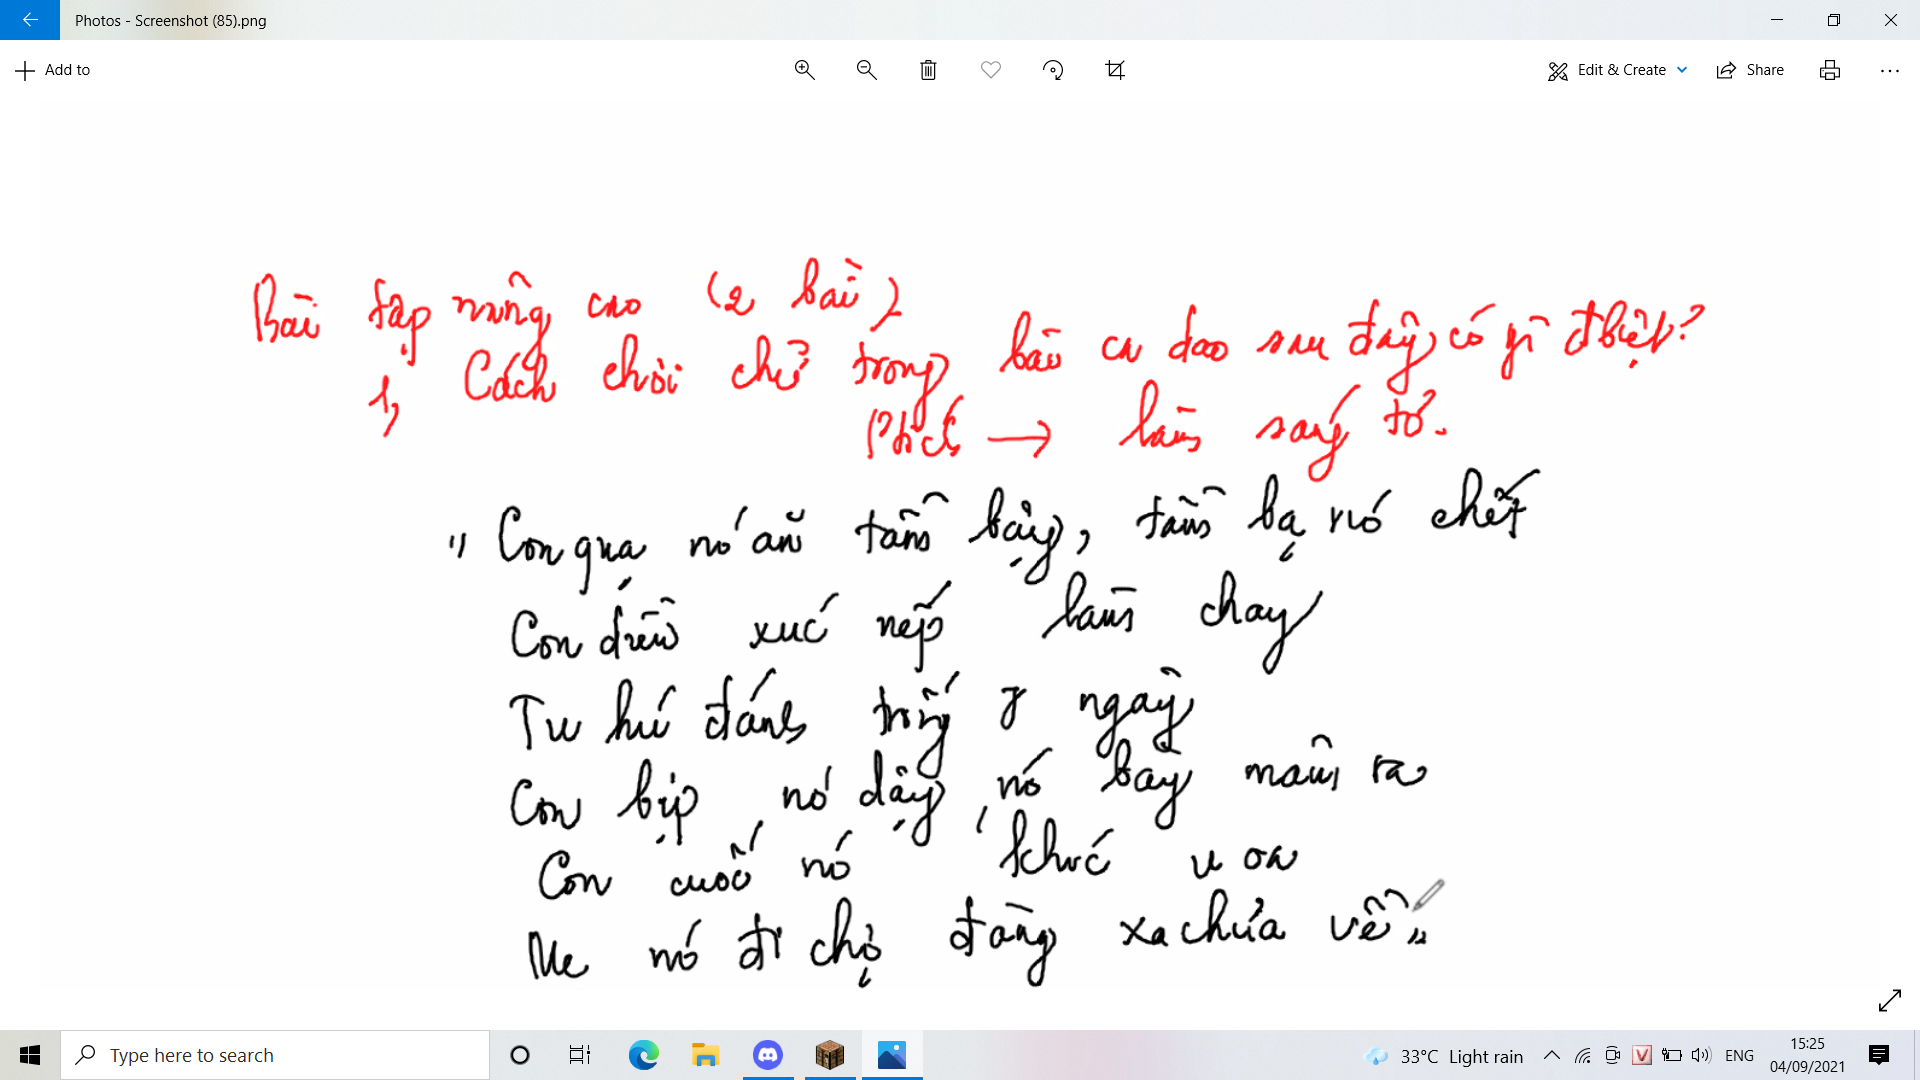Open Task View on taskbar
This screenshot has height=1080, width=1920.
click(x=580, y=1055)
